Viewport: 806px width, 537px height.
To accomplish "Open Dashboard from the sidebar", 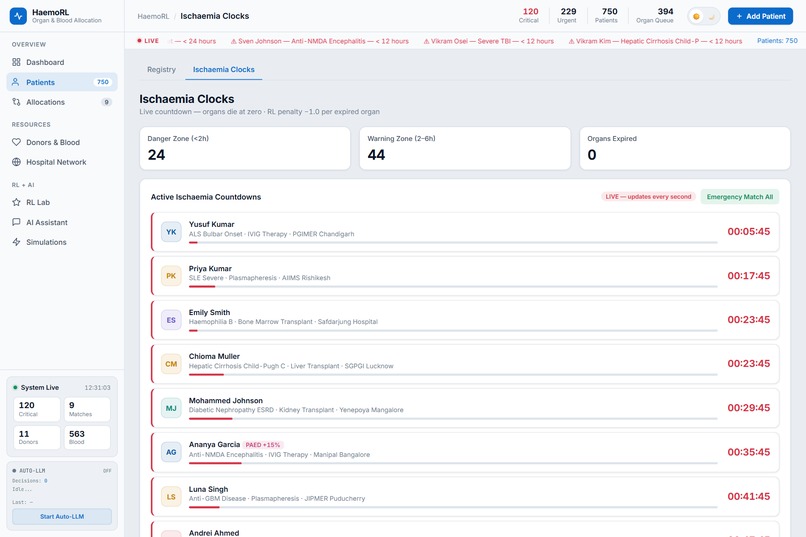I will point(62,62).
